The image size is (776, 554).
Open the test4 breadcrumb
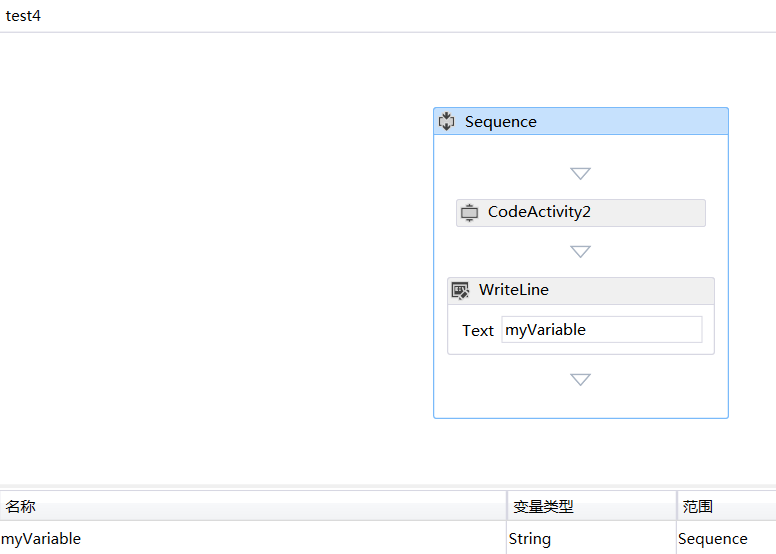pos(23,16)
